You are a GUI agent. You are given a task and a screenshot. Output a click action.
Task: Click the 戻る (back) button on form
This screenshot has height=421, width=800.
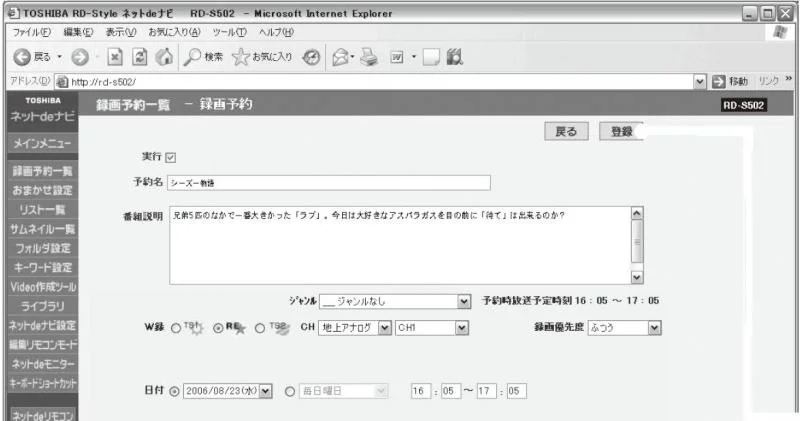[566, 132]
